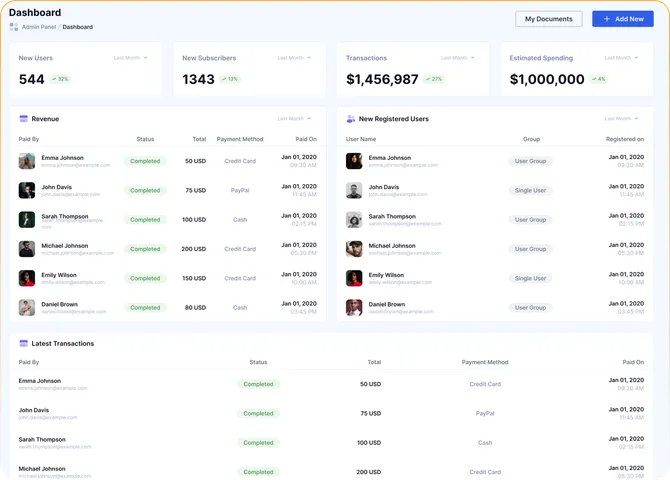Viewport: 670px width, 480px height.
Task: Open the New Subscribers Last Month dropdown
Action: coord(294,58)
